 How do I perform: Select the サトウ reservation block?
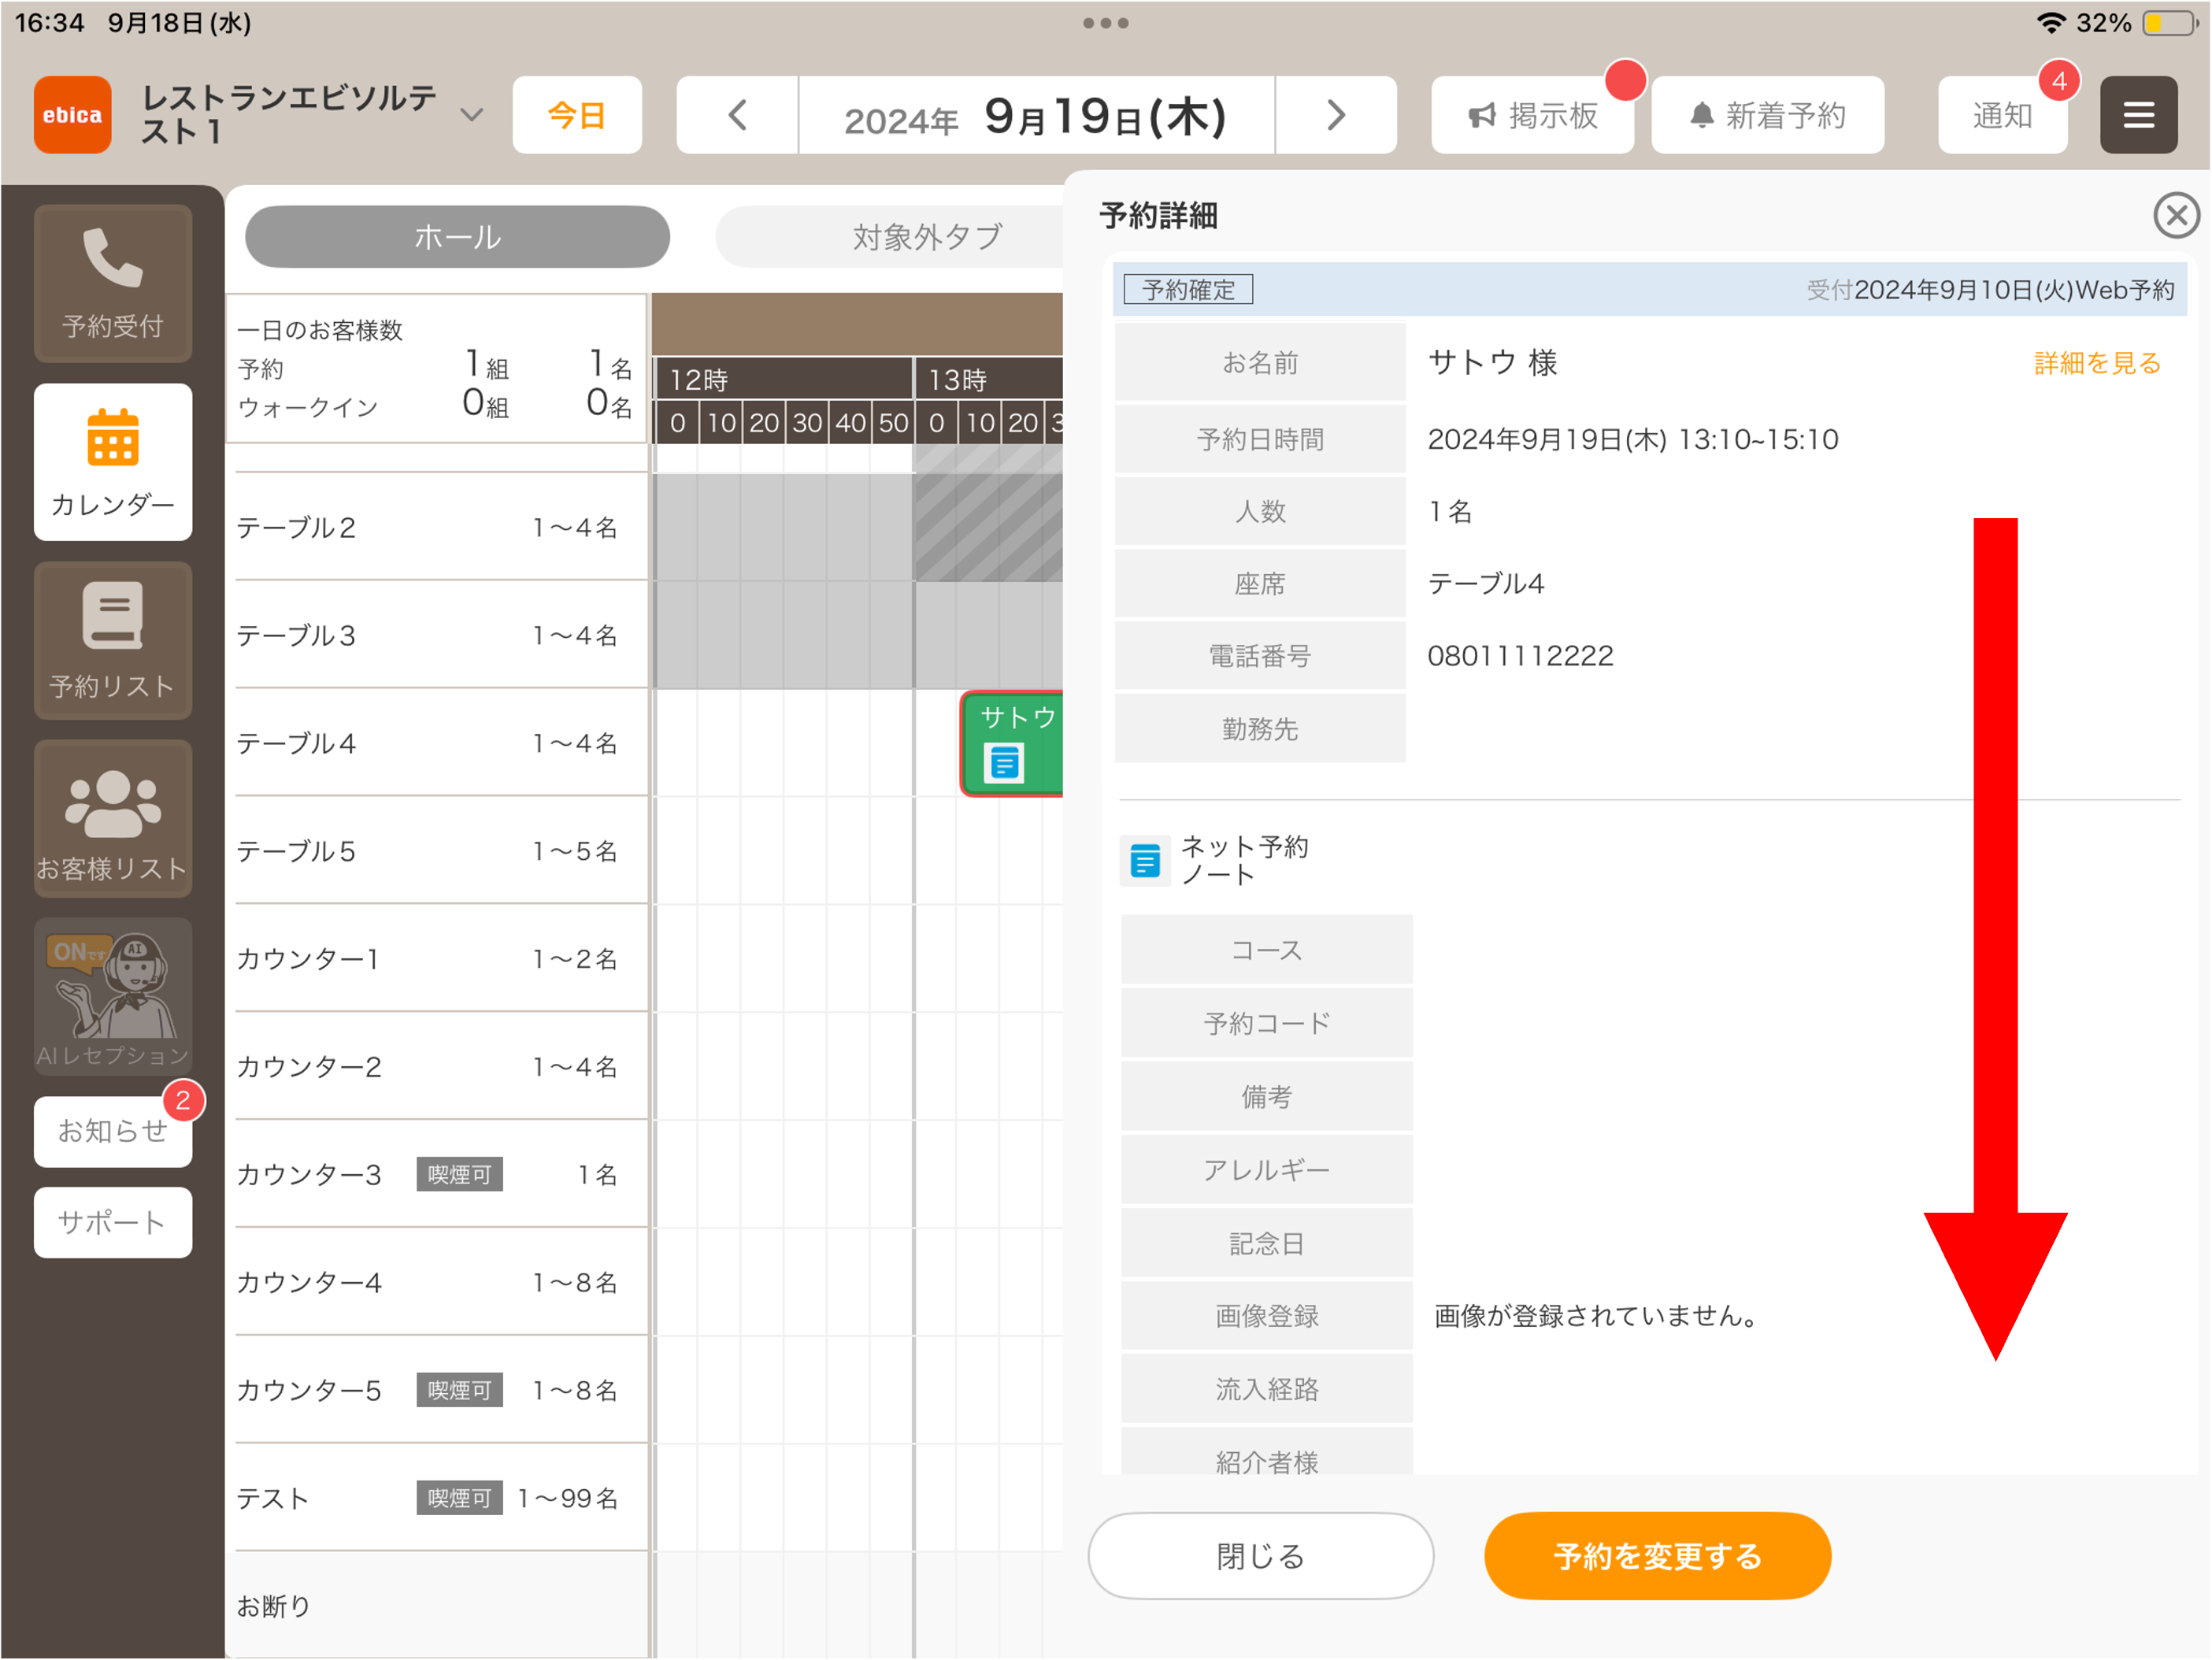click(1011, 744)
